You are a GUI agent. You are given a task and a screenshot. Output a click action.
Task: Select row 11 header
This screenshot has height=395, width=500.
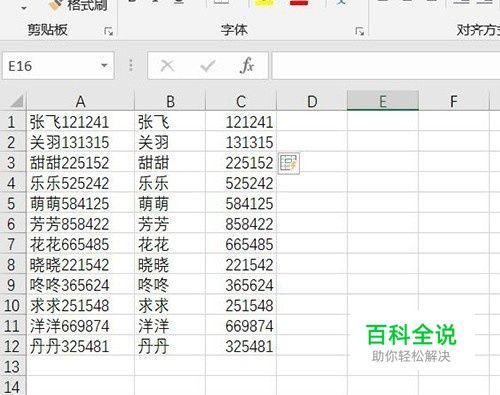click(13, 326)
